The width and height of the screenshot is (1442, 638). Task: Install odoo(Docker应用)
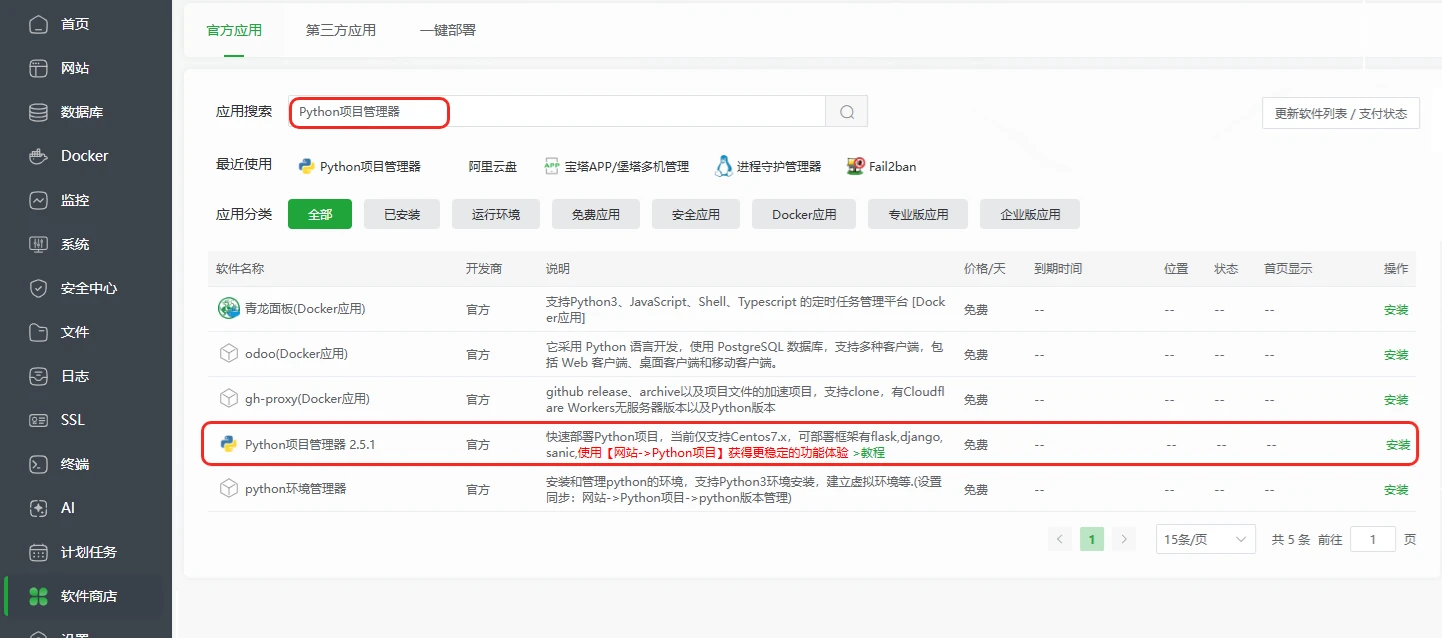(1396, 355)
